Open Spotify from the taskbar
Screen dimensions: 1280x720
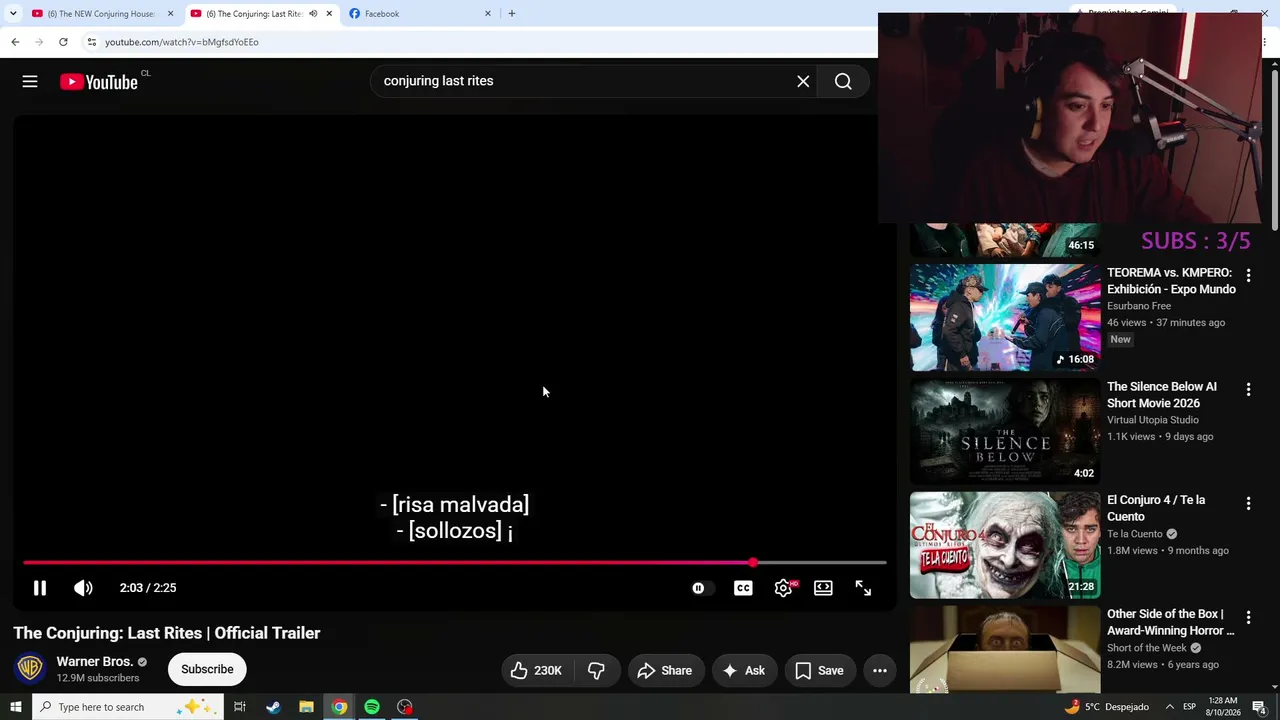coord(372,707)
